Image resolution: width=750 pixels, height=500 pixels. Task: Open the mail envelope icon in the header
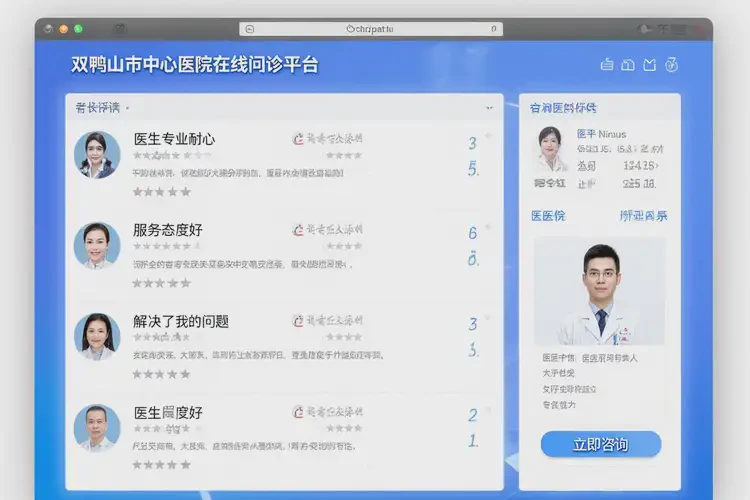[x=650, y=65]
